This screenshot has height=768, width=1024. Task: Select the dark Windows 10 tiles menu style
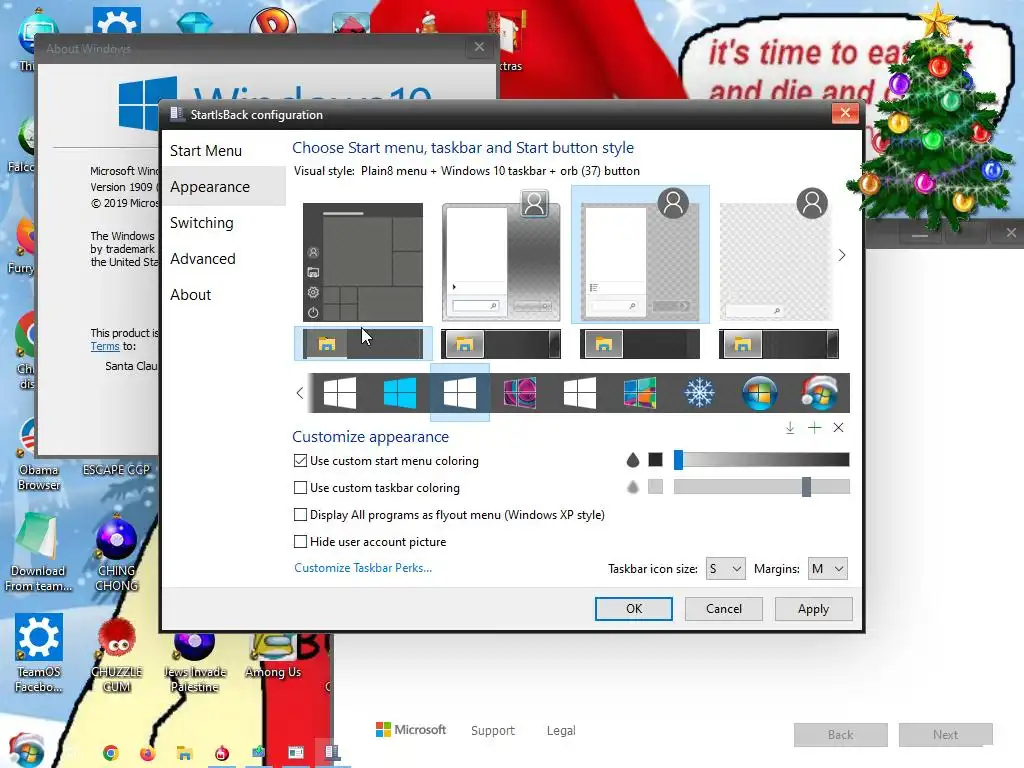coord(362,262)
